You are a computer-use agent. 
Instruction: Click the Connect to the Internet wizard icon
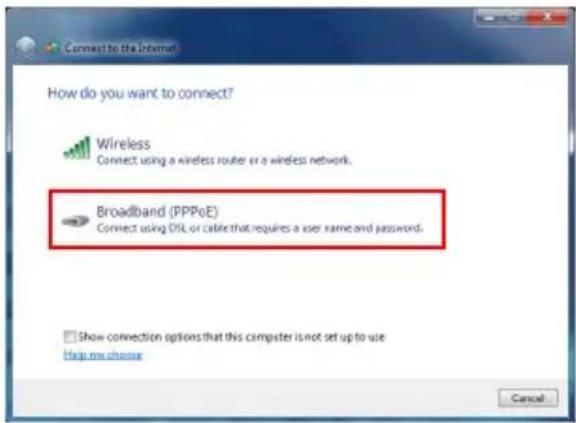(x=52, y=47)
